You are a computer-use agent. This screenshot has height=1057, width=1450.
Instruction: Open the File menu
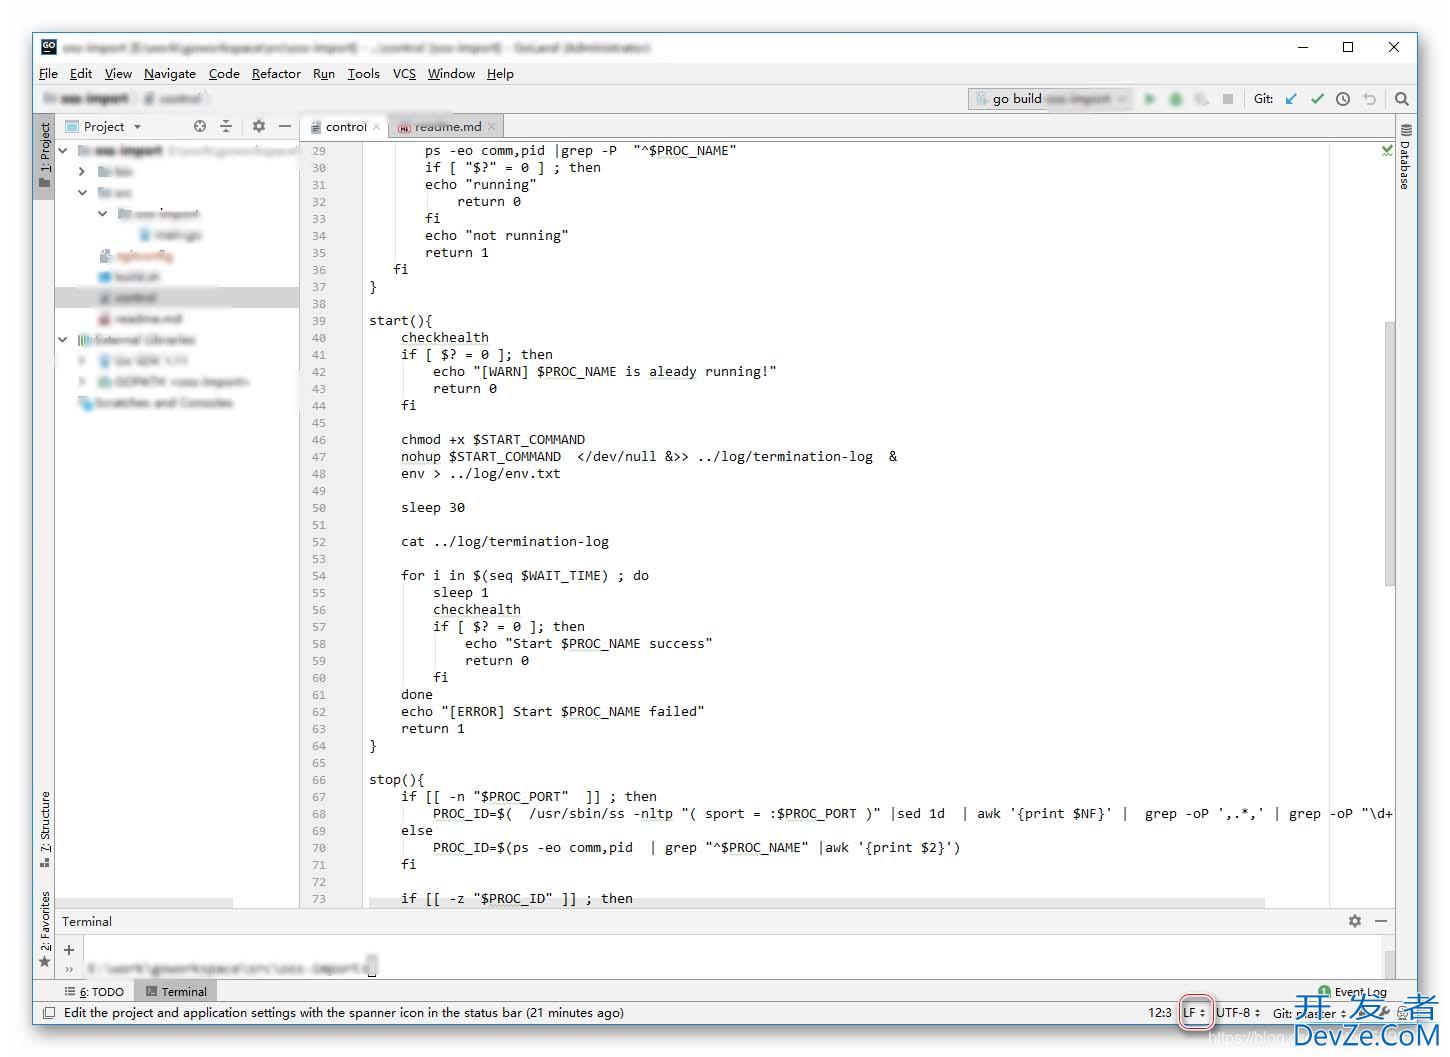48,74
